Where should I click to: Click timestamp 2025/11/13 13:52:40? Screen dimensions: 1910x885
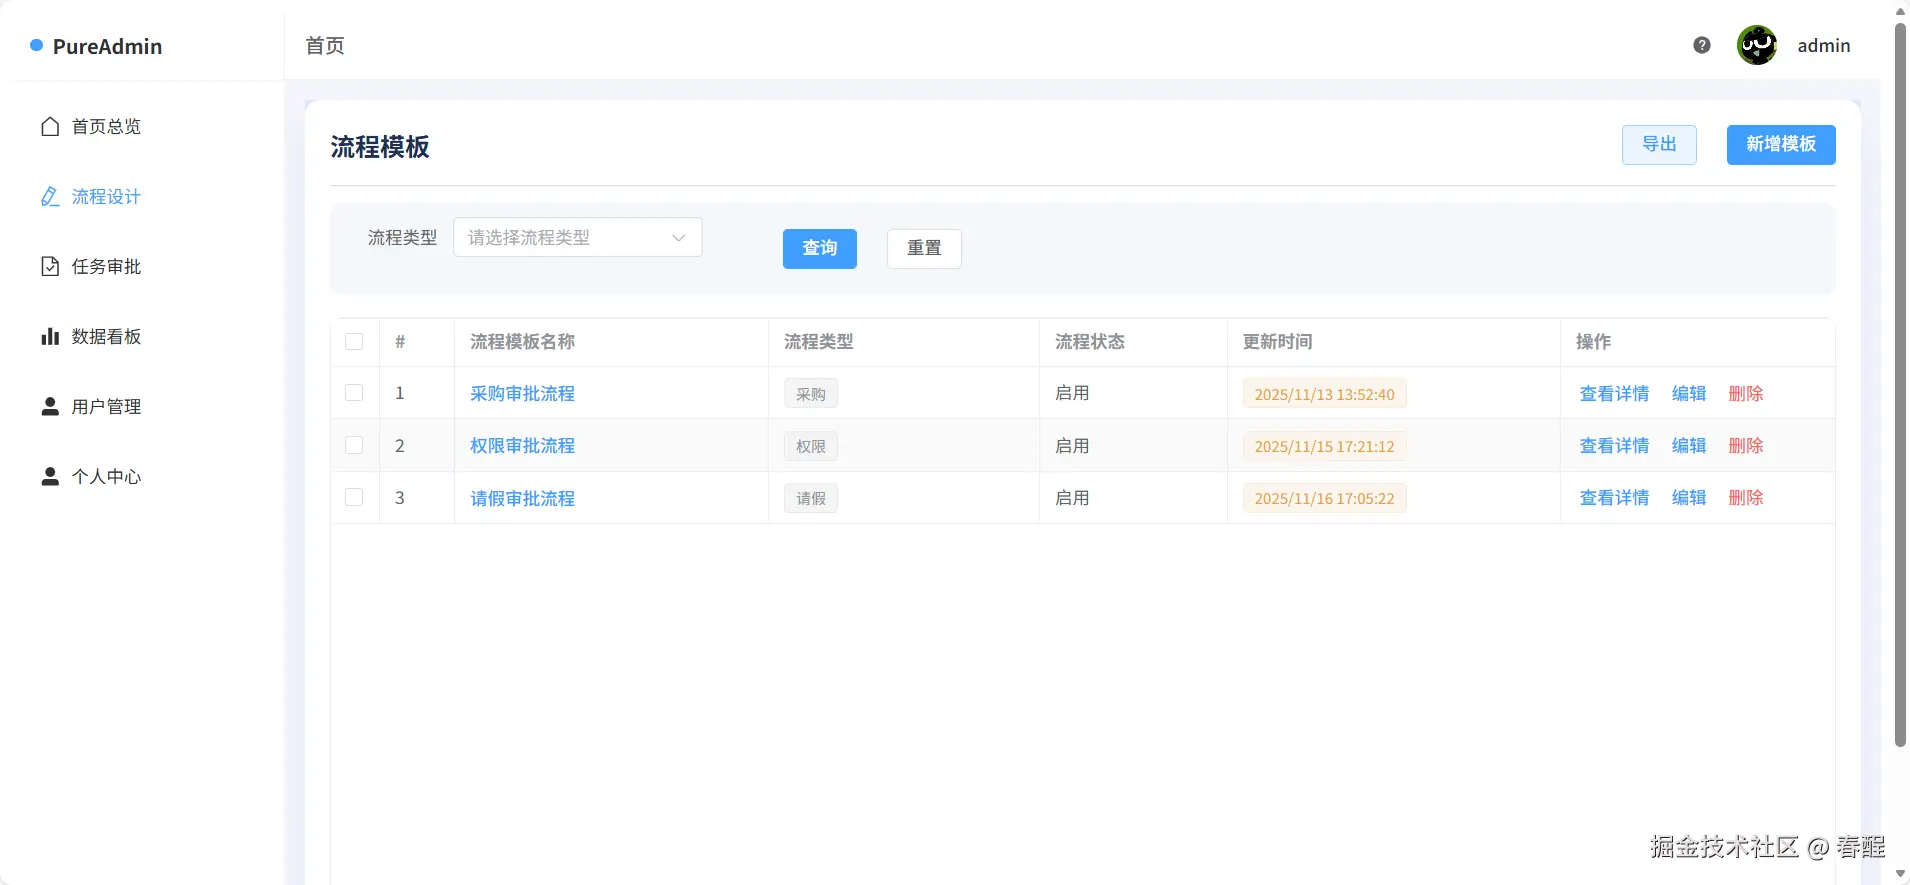1324,394
